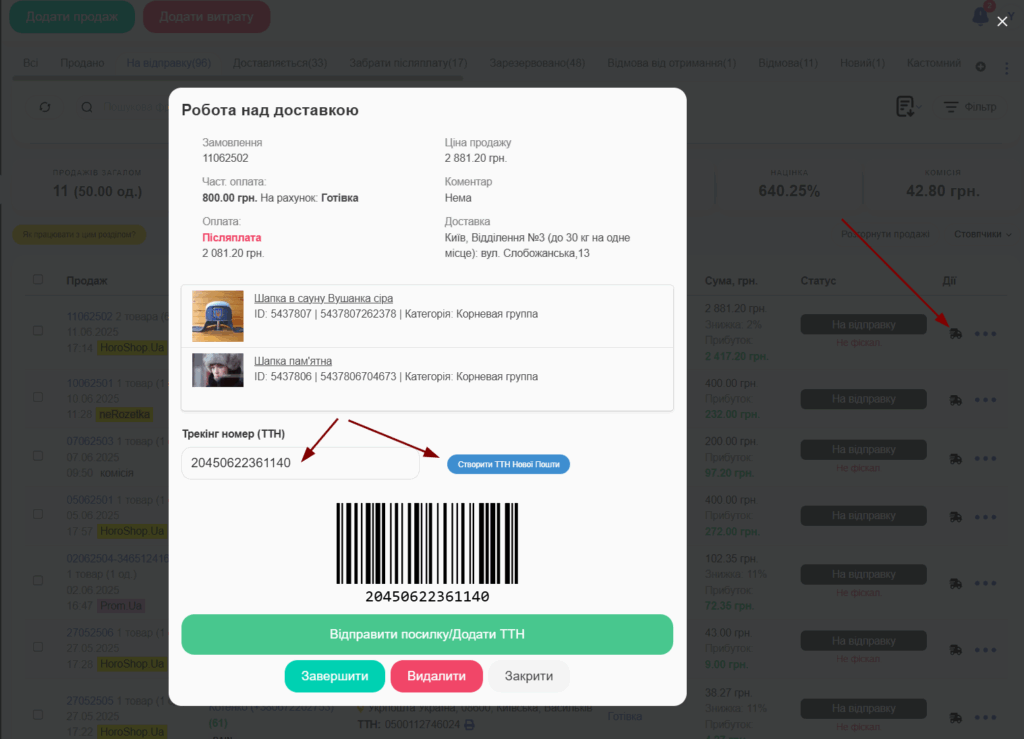Open the Доставляється(33) tab
Screen dimensions: 1024x739
(x=280, y=63)
